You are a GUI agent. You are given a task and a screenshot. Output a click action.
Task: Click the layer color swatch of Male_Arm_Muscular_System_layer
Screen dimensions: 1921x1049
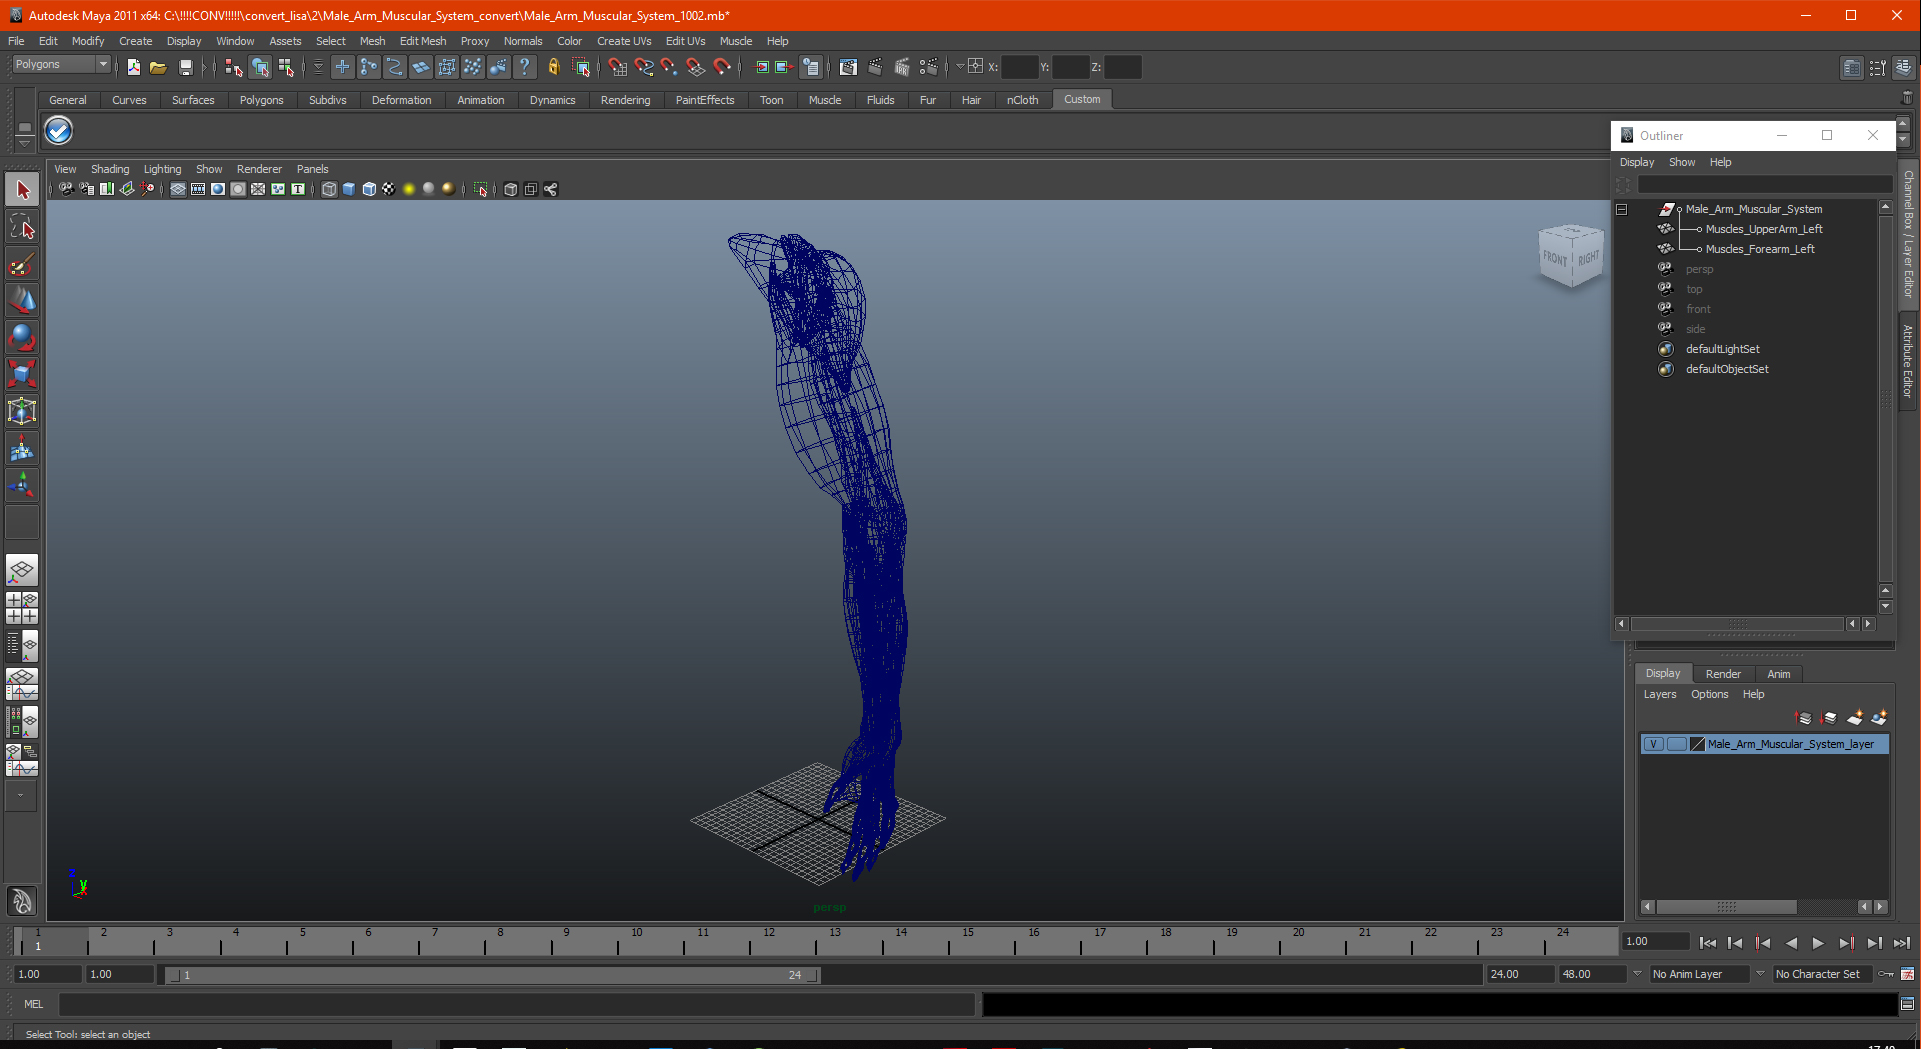[1697, 744]
